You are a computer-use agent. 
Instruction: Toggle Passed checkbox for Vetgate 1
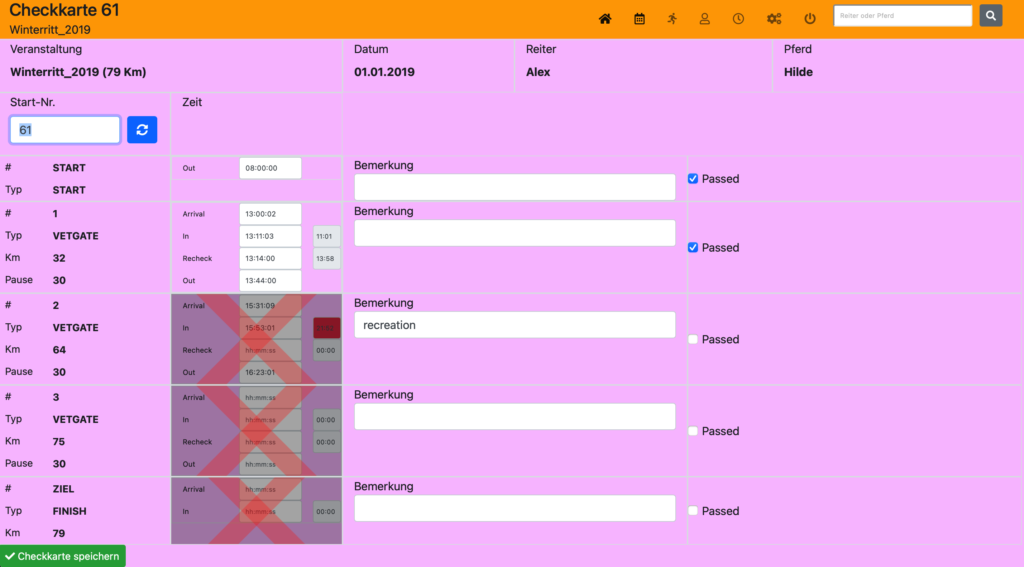[x=694, y=248]
